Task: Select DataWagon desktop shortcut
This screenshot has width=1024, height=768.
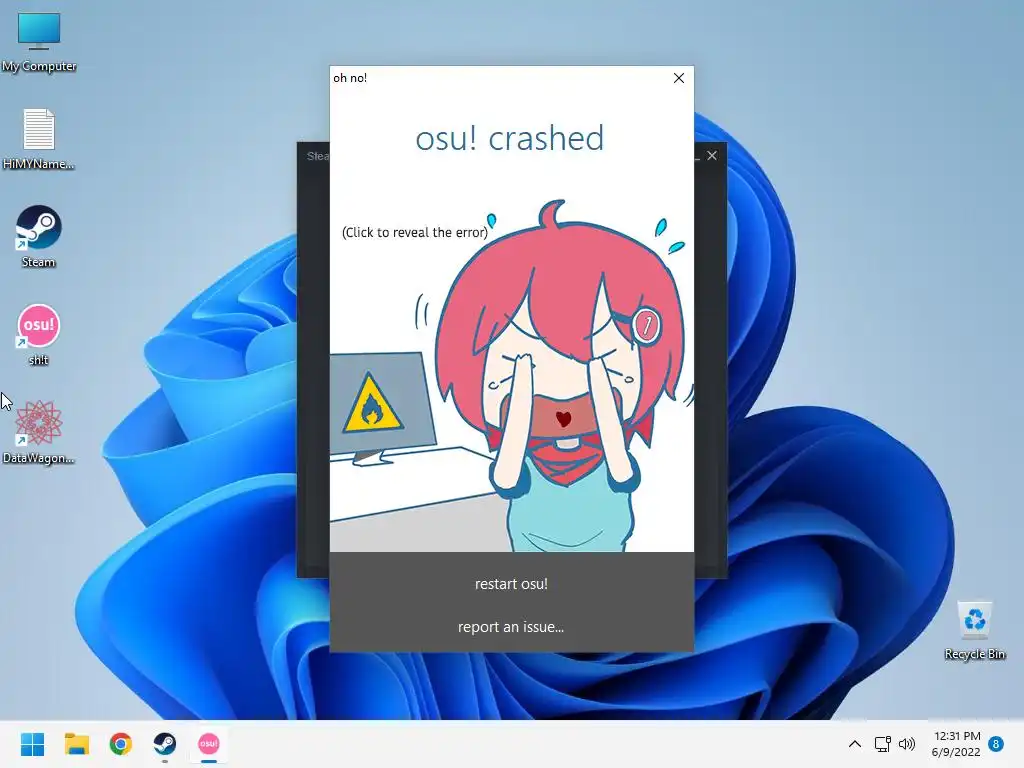Action: (39, 432)
